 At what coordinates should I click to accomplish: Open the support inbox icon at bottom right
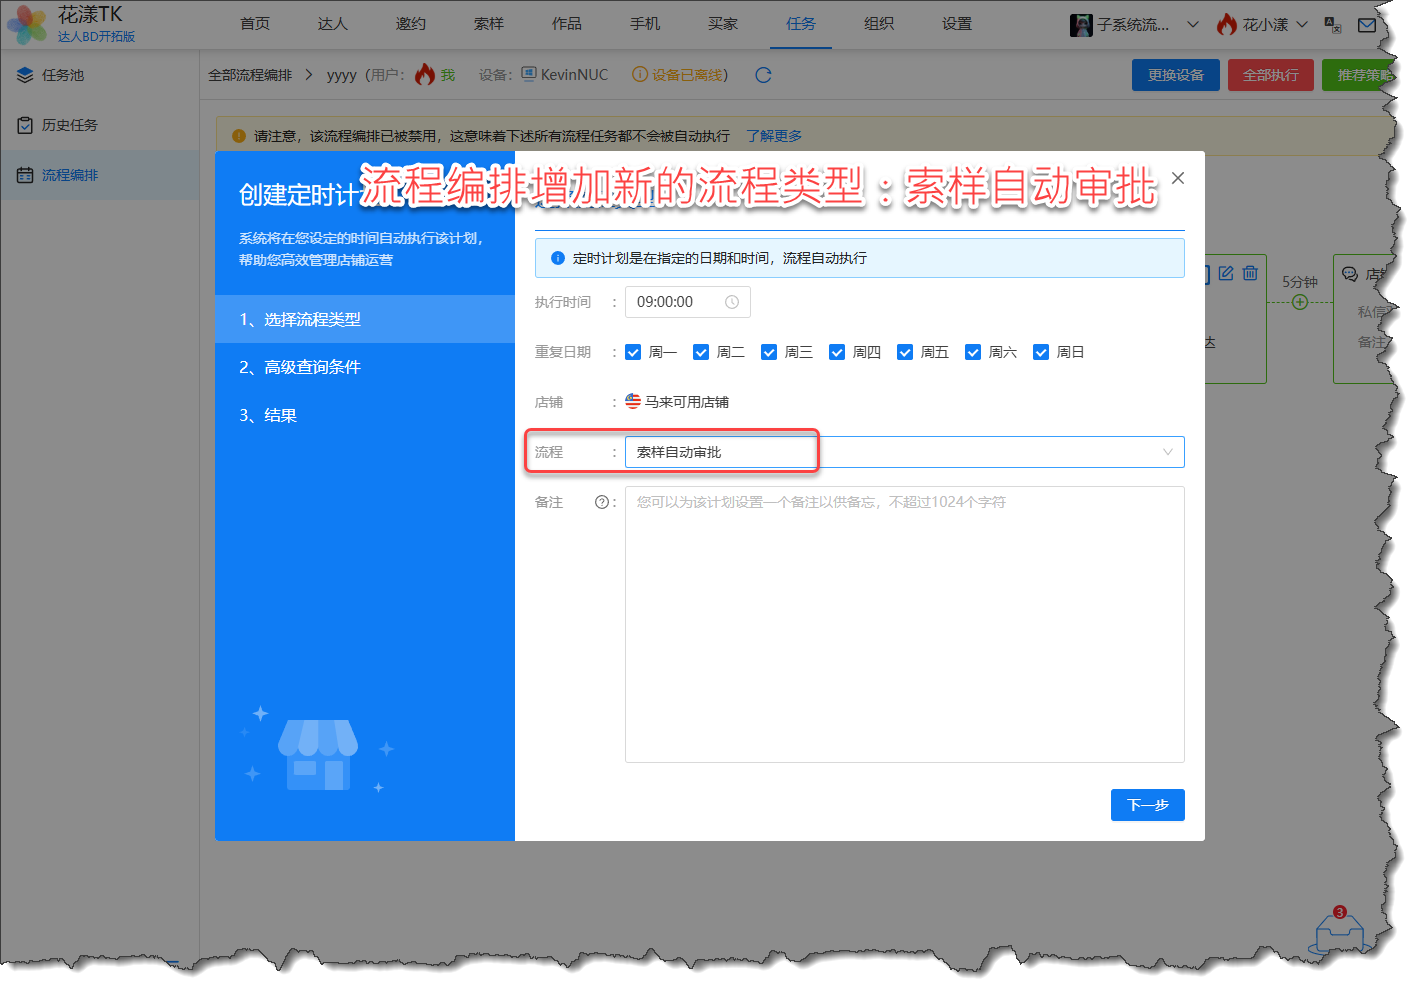tap(1338, 934)
